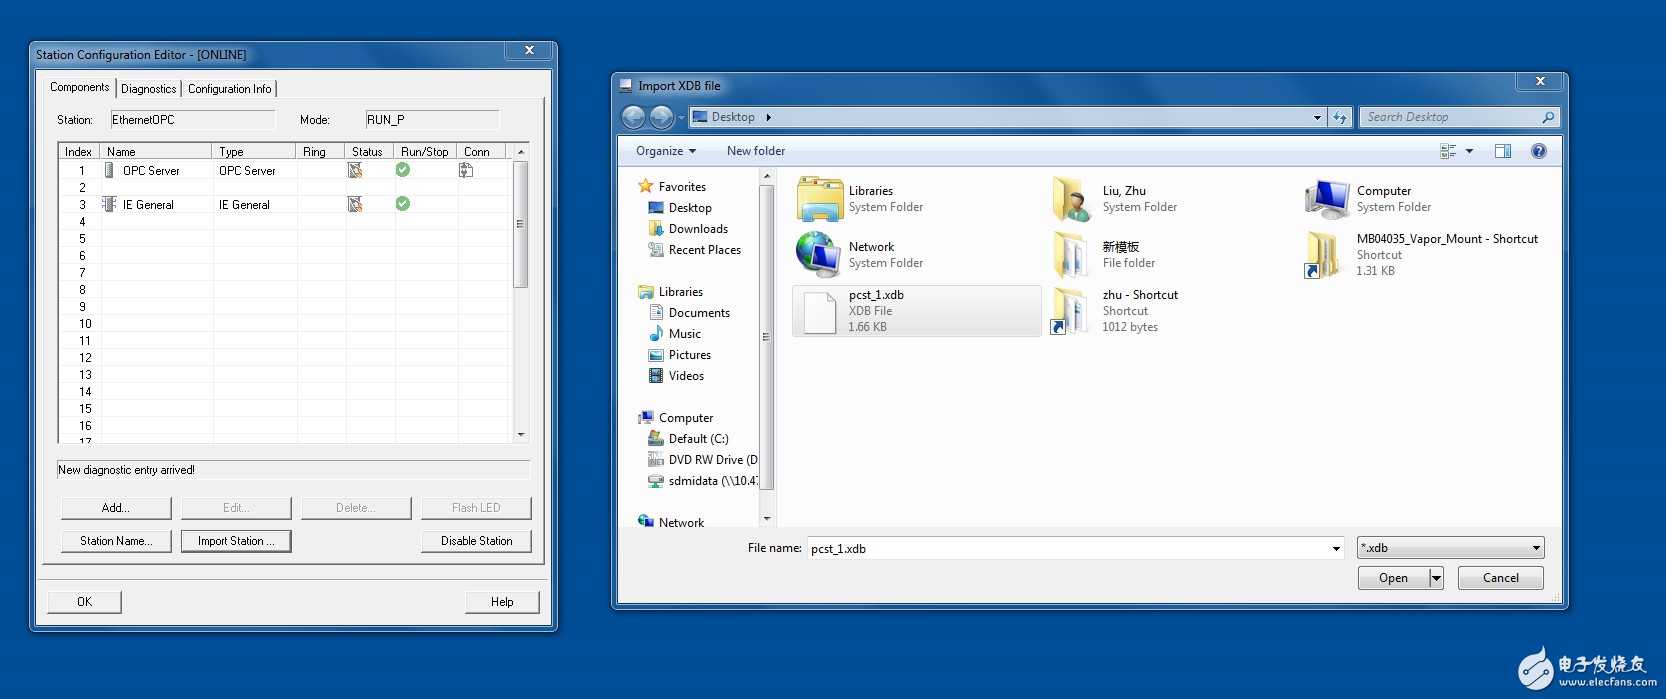Open Recent Places in navigation pane
1666x699 pixels.
click(x=694, y=250)
